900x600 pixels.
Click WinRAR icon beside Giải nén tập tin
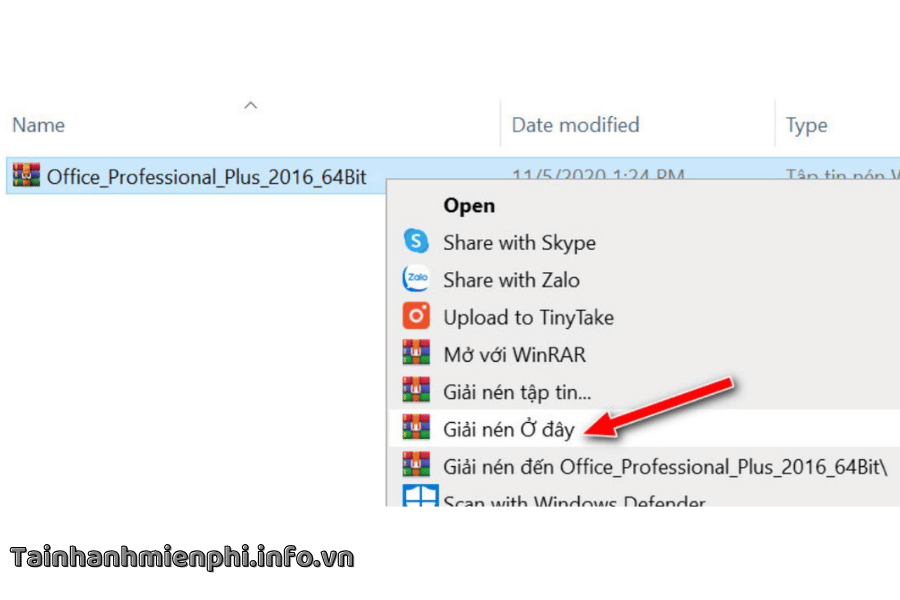click(x=415, y=391)
